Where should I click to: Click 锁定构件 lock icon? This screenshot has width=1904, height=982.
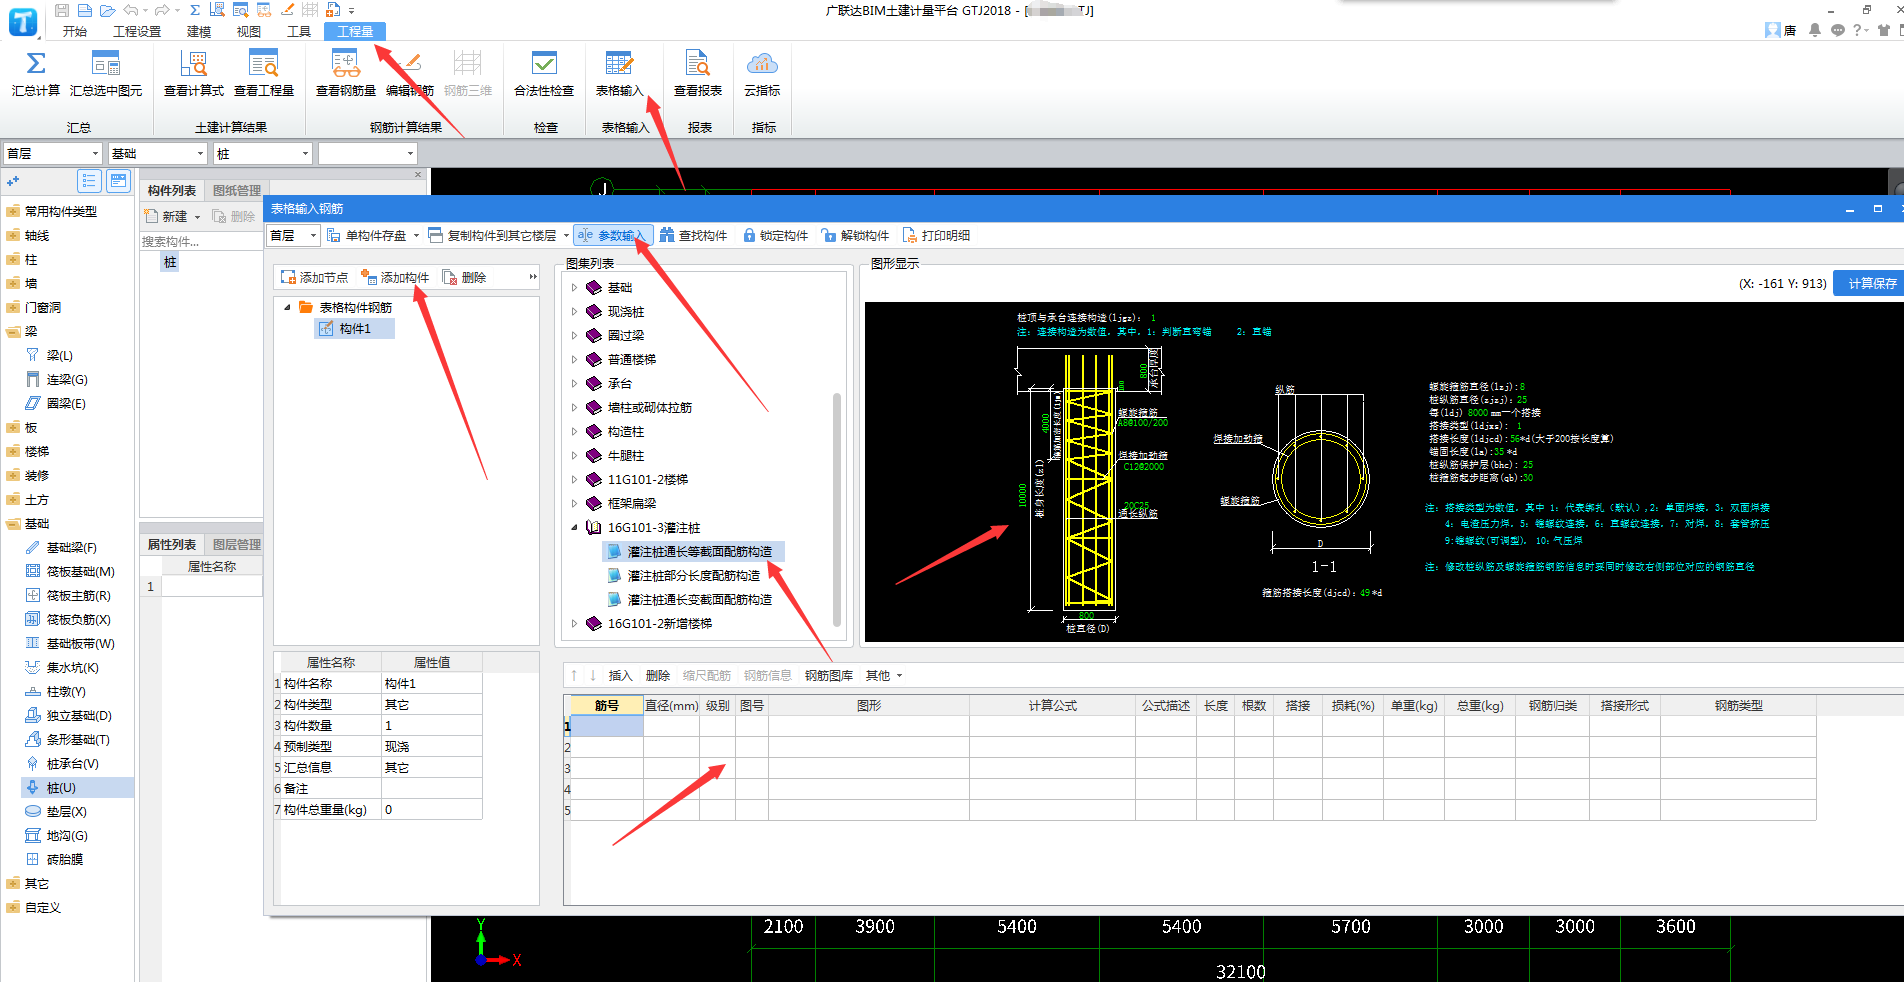point(749,235)
